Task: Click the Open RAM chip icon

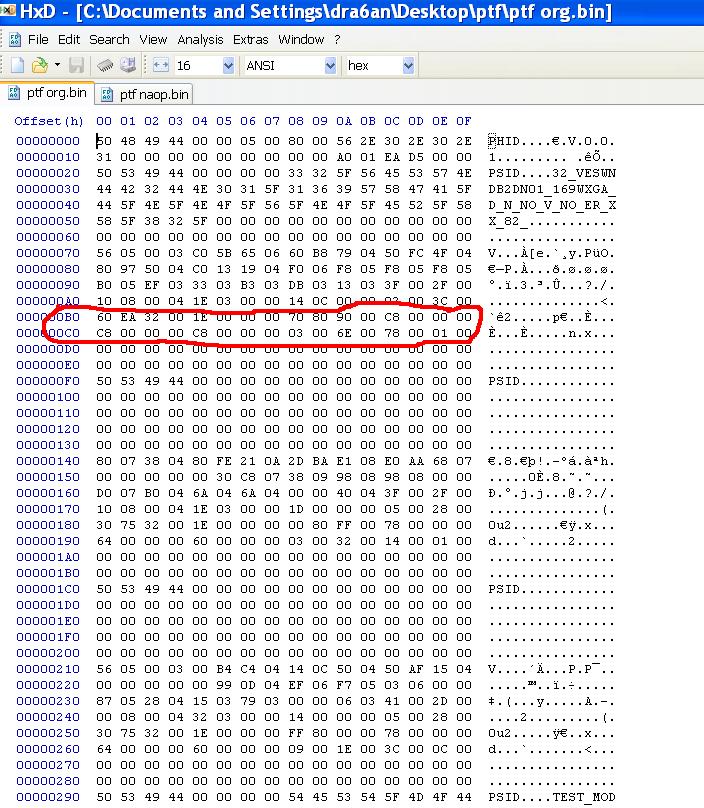Action: click(105, 65)
